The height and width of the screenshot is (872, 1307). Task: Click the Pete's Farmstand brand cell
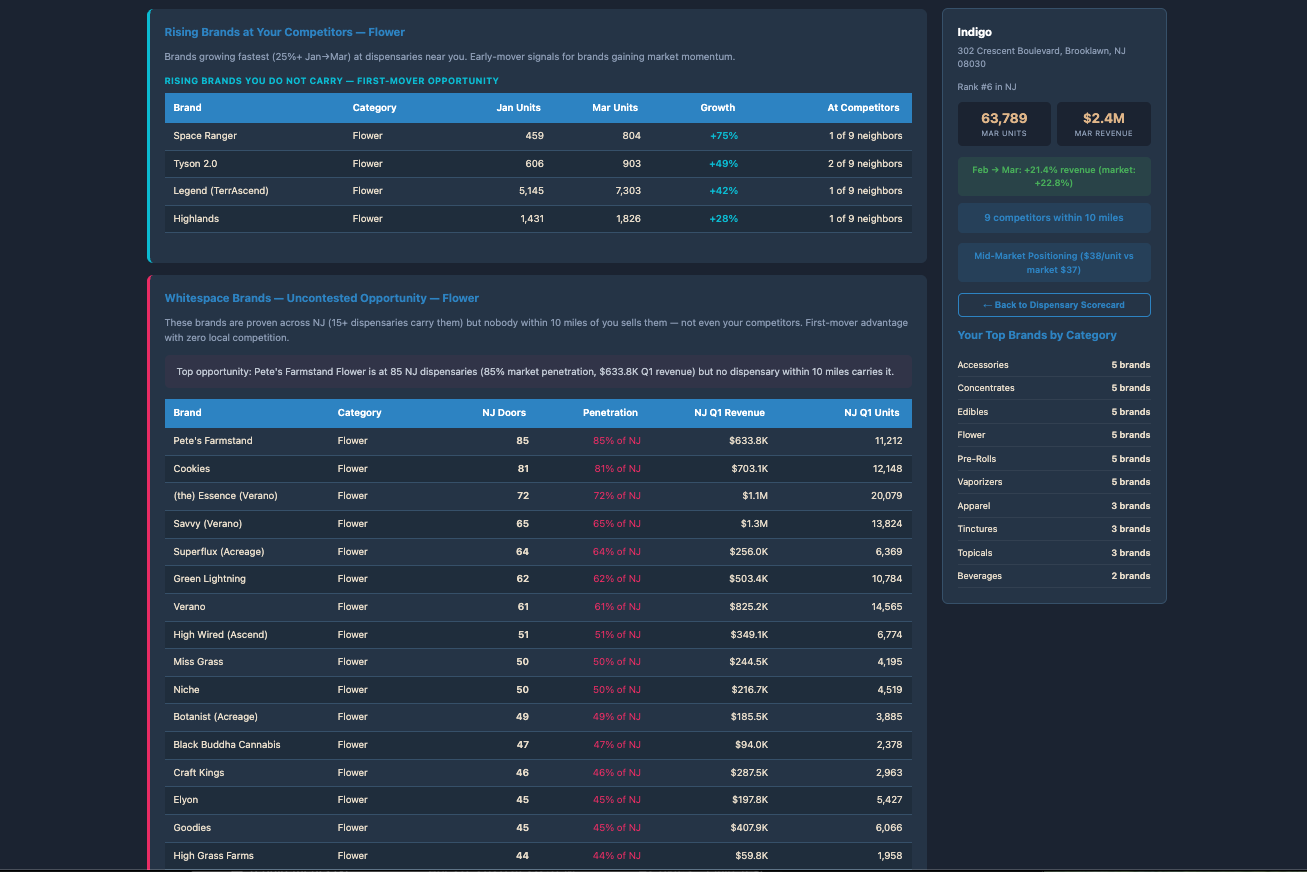point(213,441)
